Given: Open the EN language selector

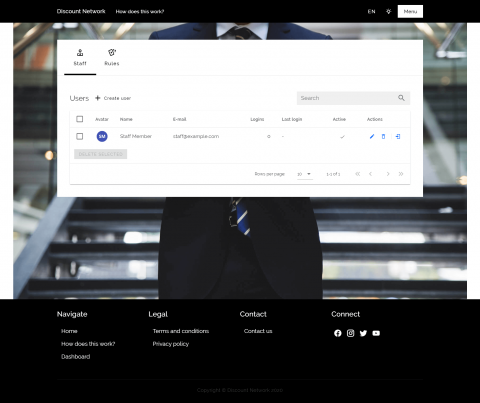Looking at the screenshot, I should [x=371, y=11].
